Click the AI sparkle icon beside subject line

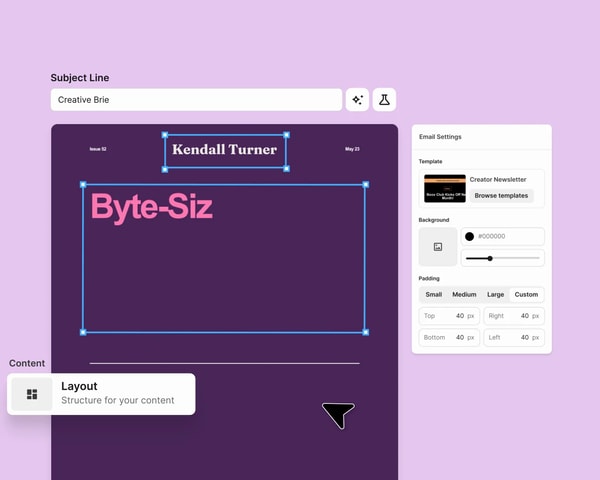click(357, 100)
